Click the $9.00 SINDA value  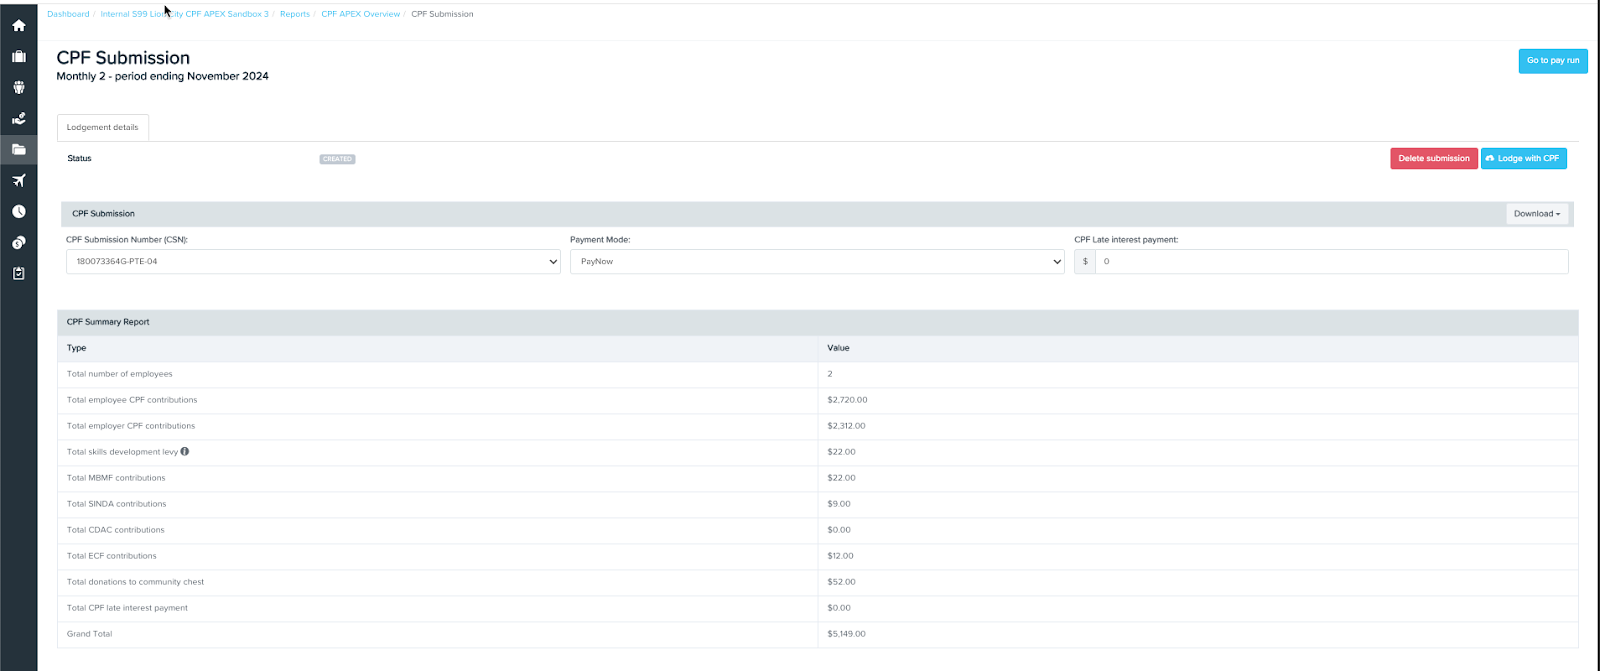(x=839, y=504)
